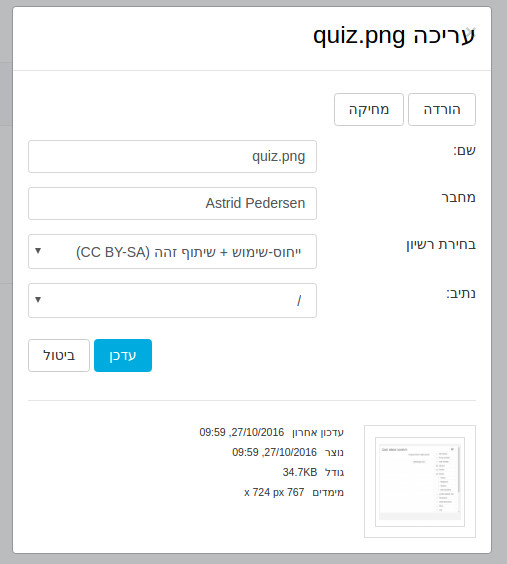Viewport: 507px width, 564px height.
Task: Click the path dropdown arrow
Action: pos(38,299)
